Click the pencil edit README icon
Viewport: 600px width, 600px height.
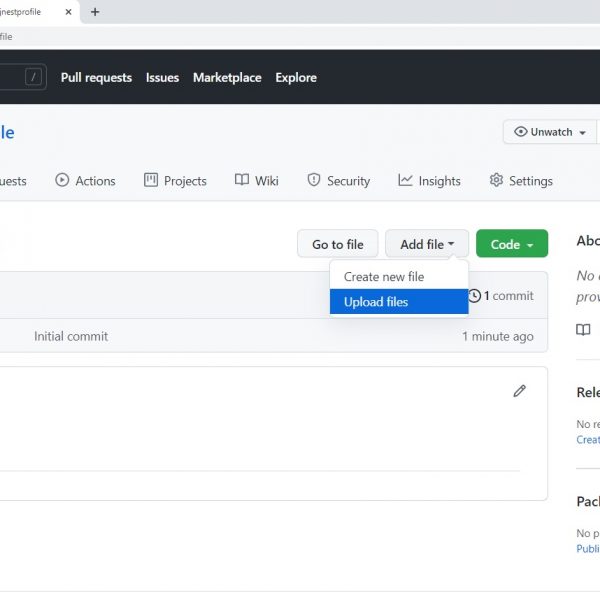[519, 391]
